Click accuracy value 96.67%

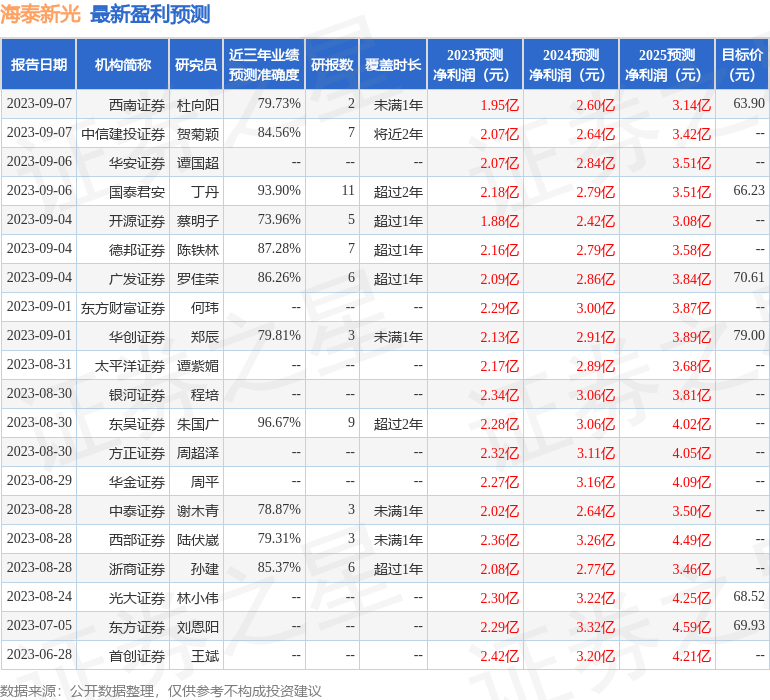tap(279, 422)
